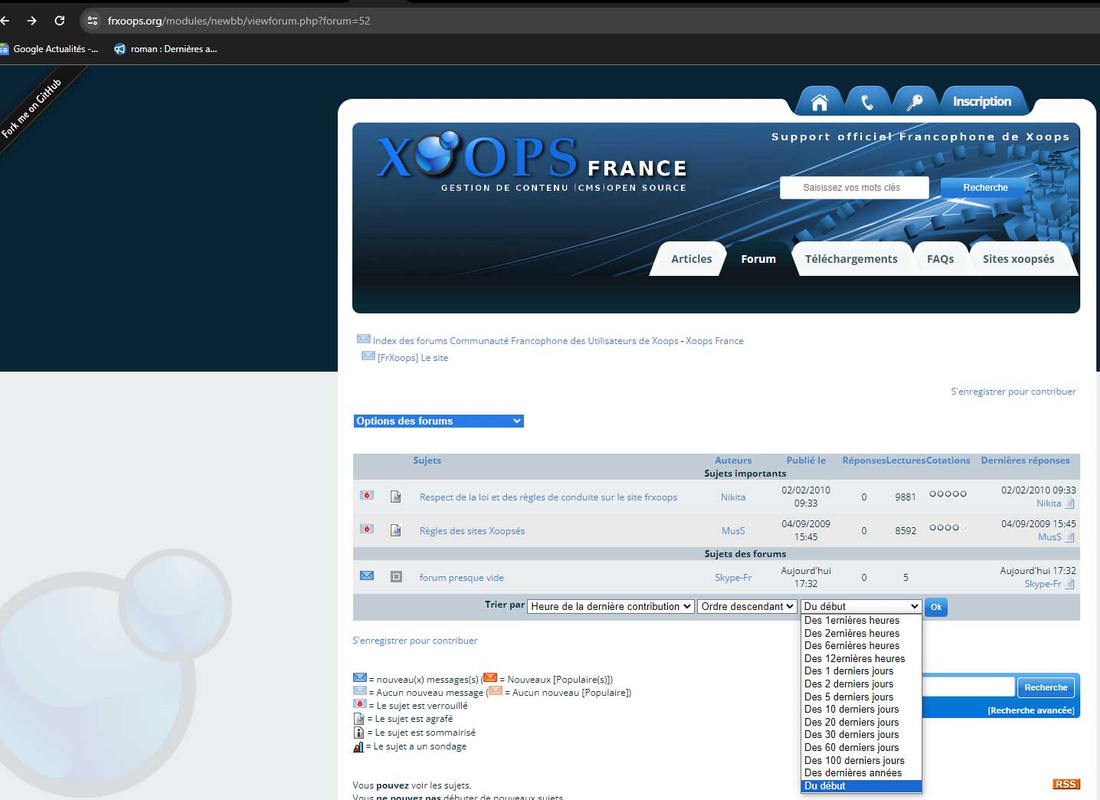
Task: Open author Skype-Fr profile in Auteurs column
Action: [733, 578]
